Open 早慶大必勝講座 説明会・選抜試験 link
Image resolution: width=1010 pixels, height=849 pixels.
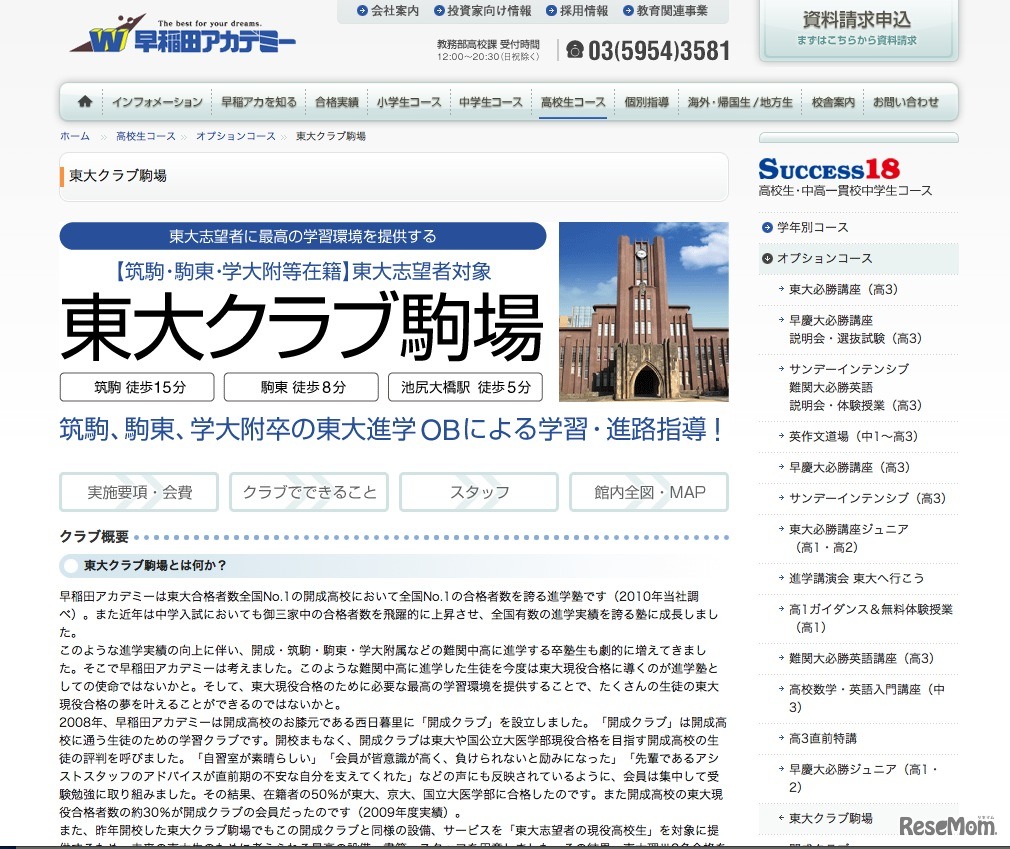[x=855, y=329]
